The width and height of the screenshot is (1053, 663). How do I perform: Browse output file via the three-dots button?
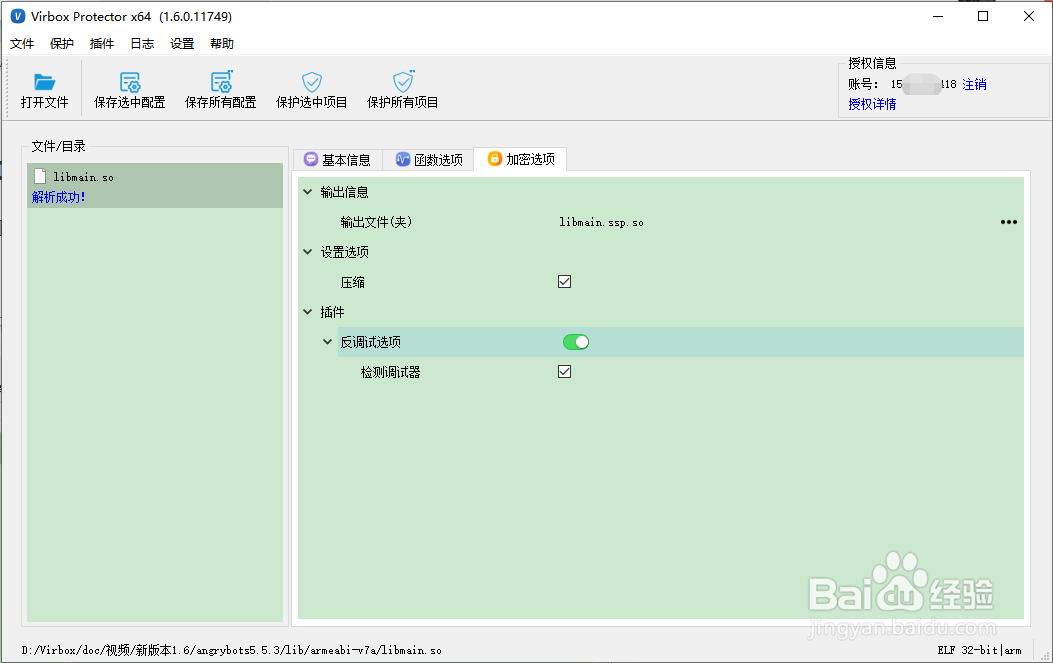pos(1009,222)
